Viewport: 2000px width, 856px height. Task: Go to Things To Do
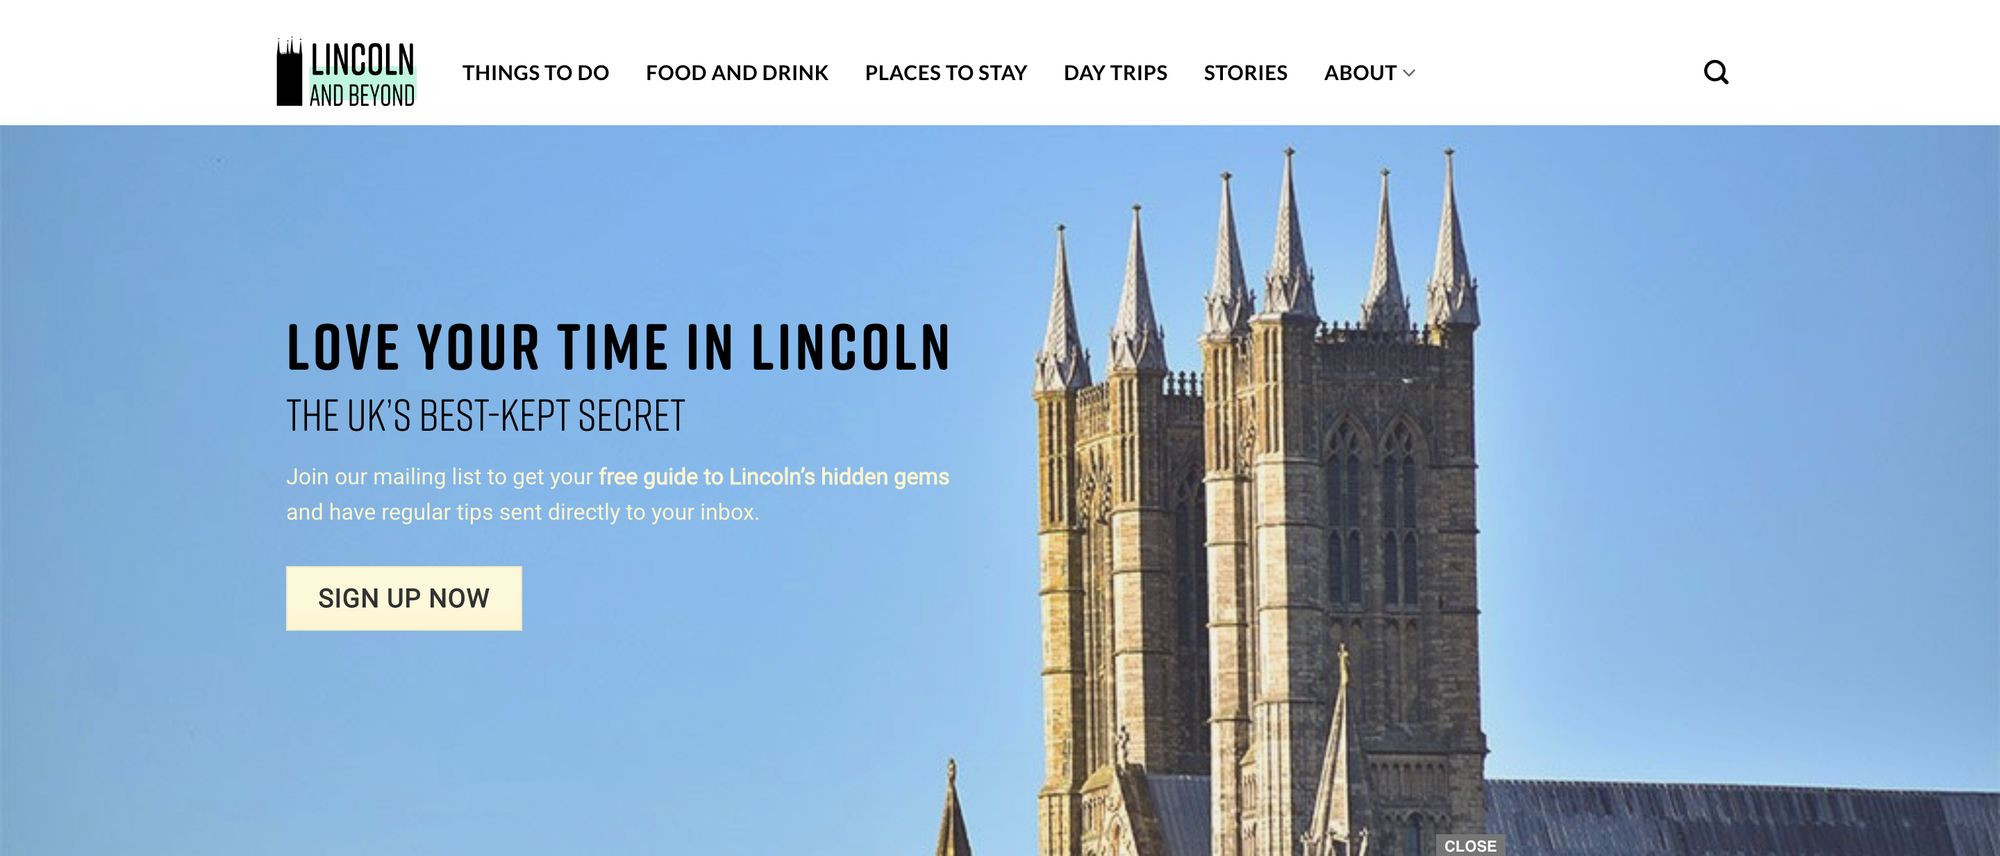(x=535, y=73)
